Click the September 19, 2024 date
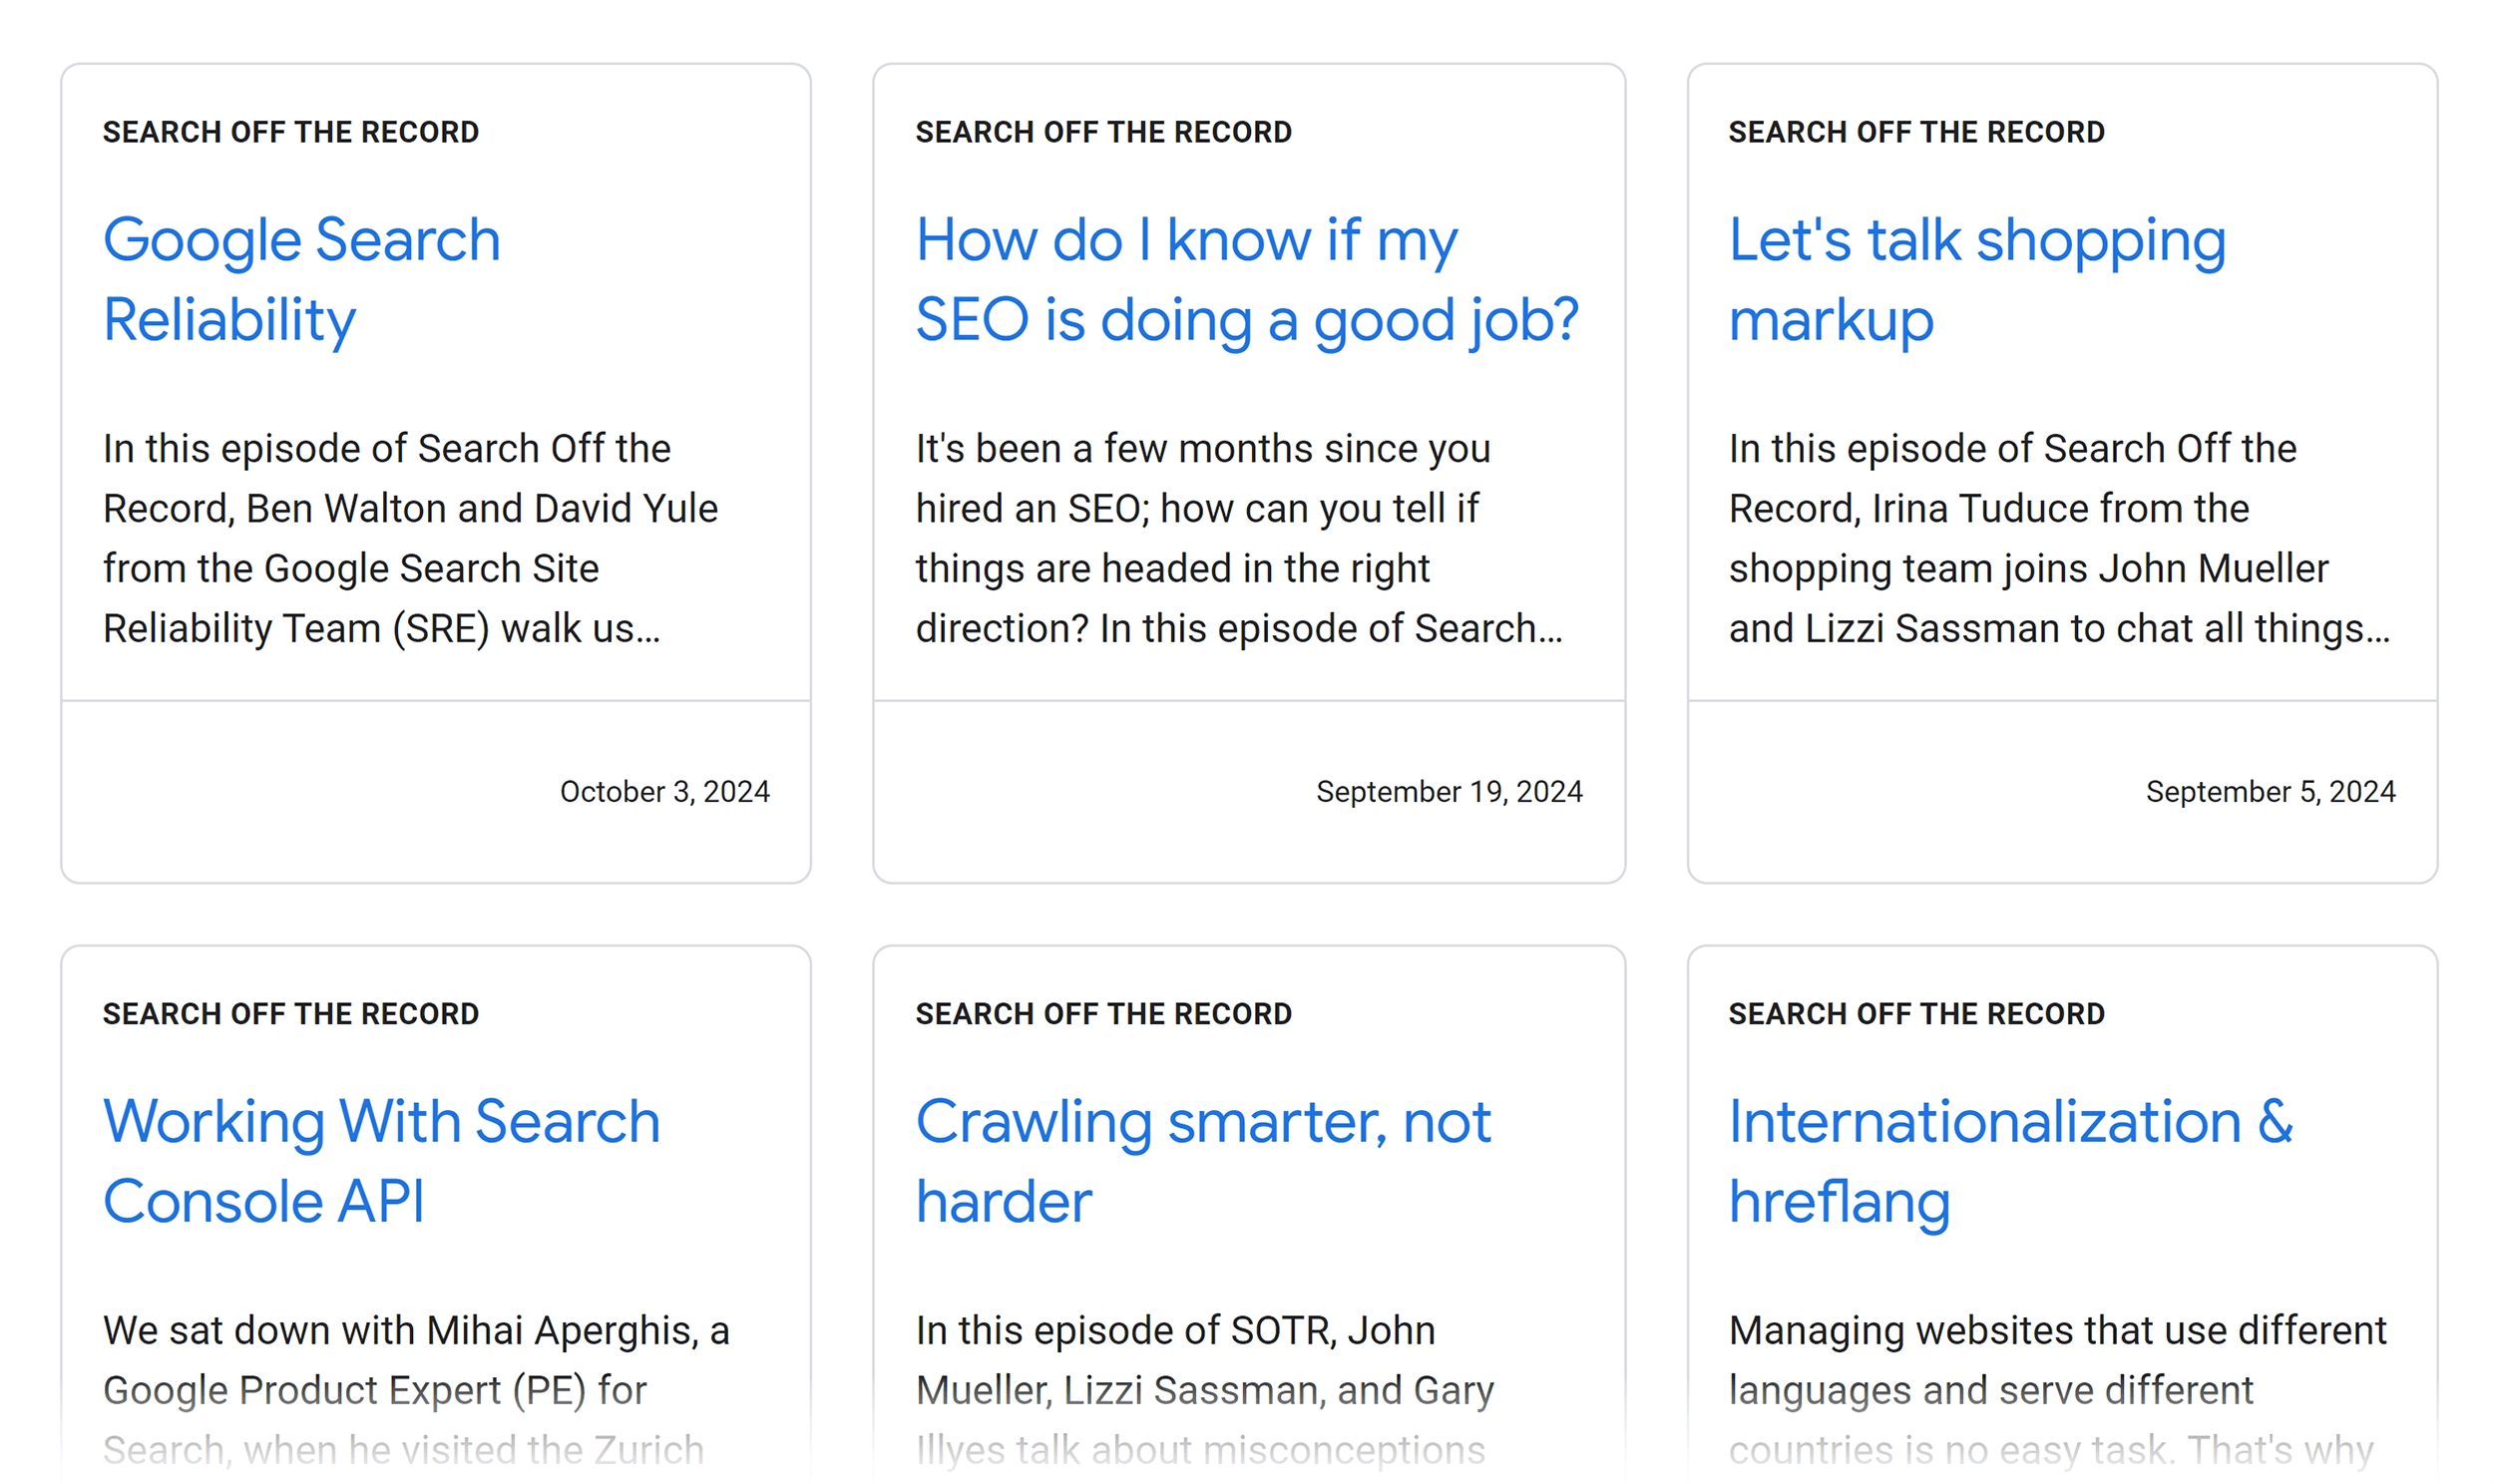This screenshot has width=2494, height=1484. click(1449, 791)
